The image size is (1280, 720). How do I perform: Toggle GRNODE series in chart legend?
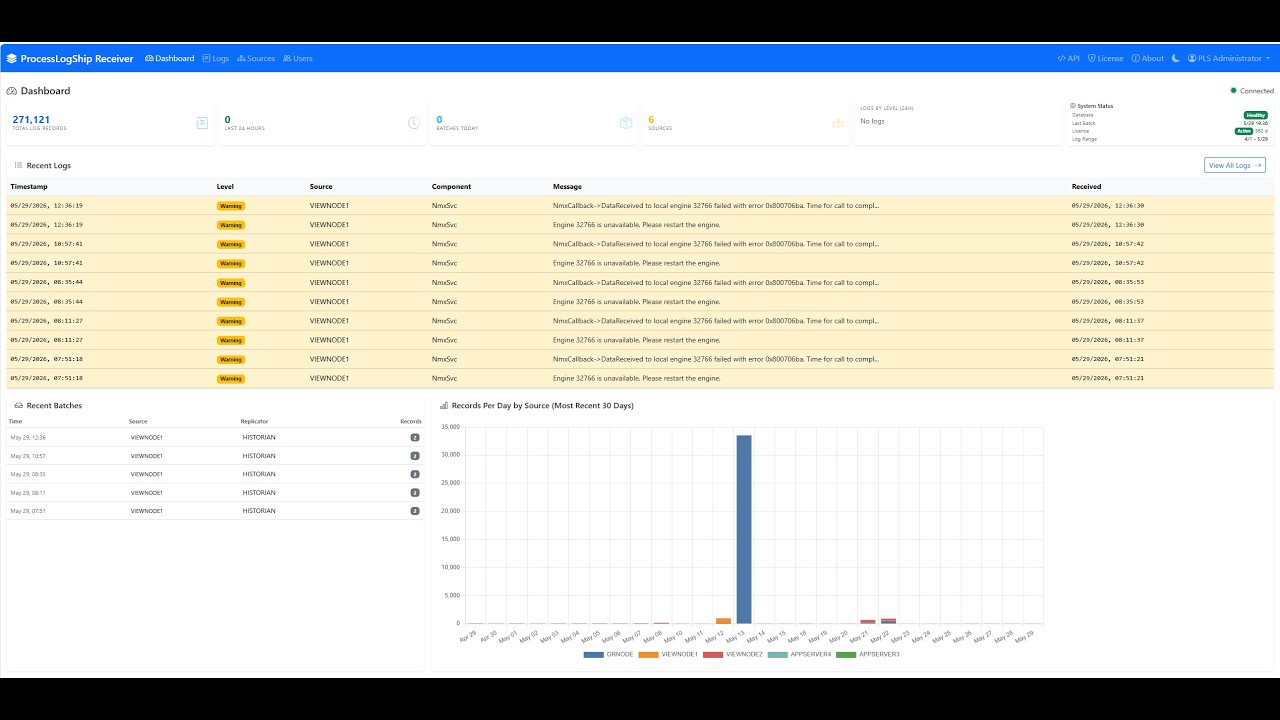pos(608,654)
